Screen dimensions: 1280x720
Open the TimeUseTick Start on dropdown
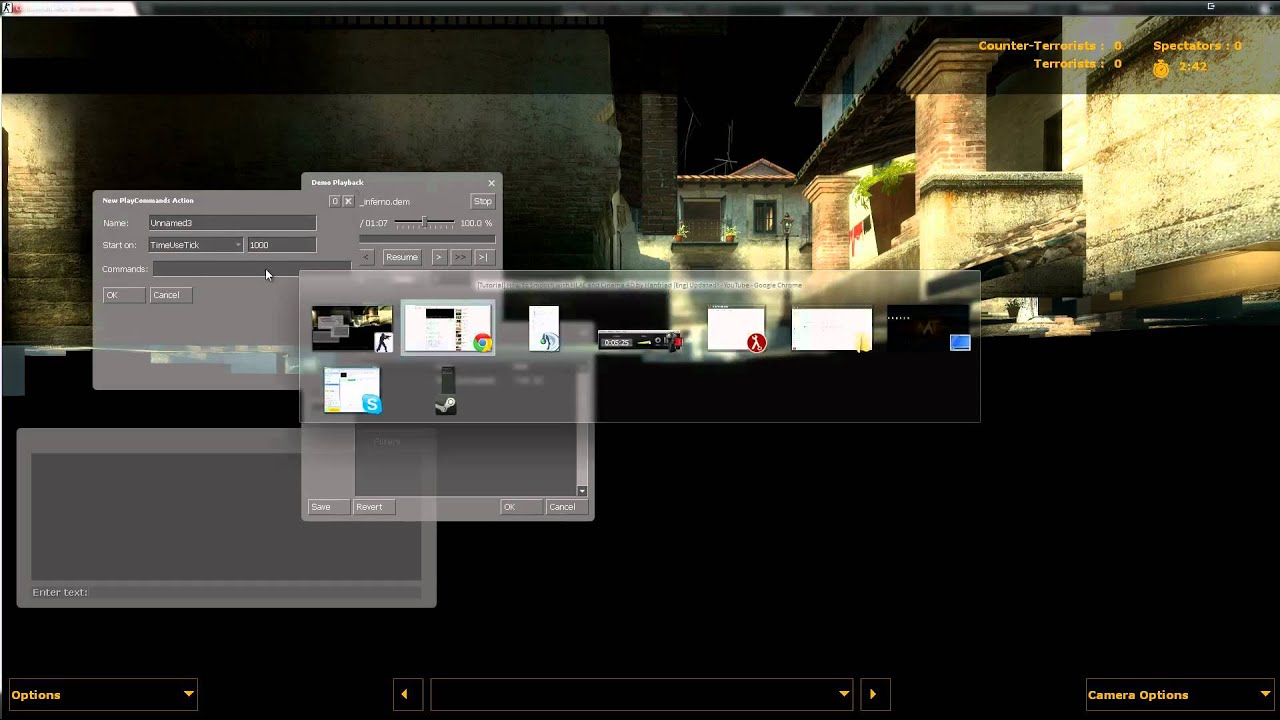(195, 245)
